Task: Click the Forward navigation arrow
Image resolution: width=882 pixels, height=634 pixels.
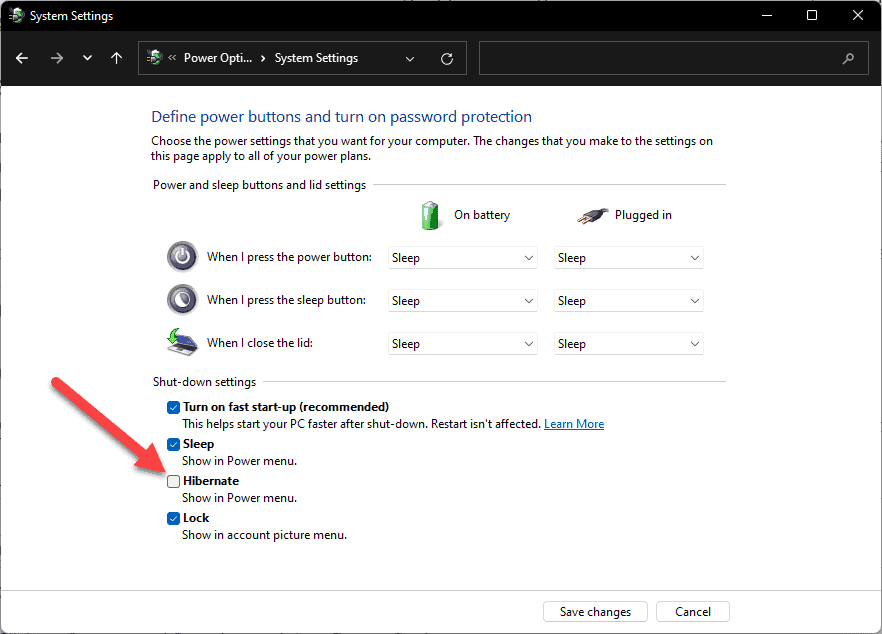Action: [x=56, y=58]
